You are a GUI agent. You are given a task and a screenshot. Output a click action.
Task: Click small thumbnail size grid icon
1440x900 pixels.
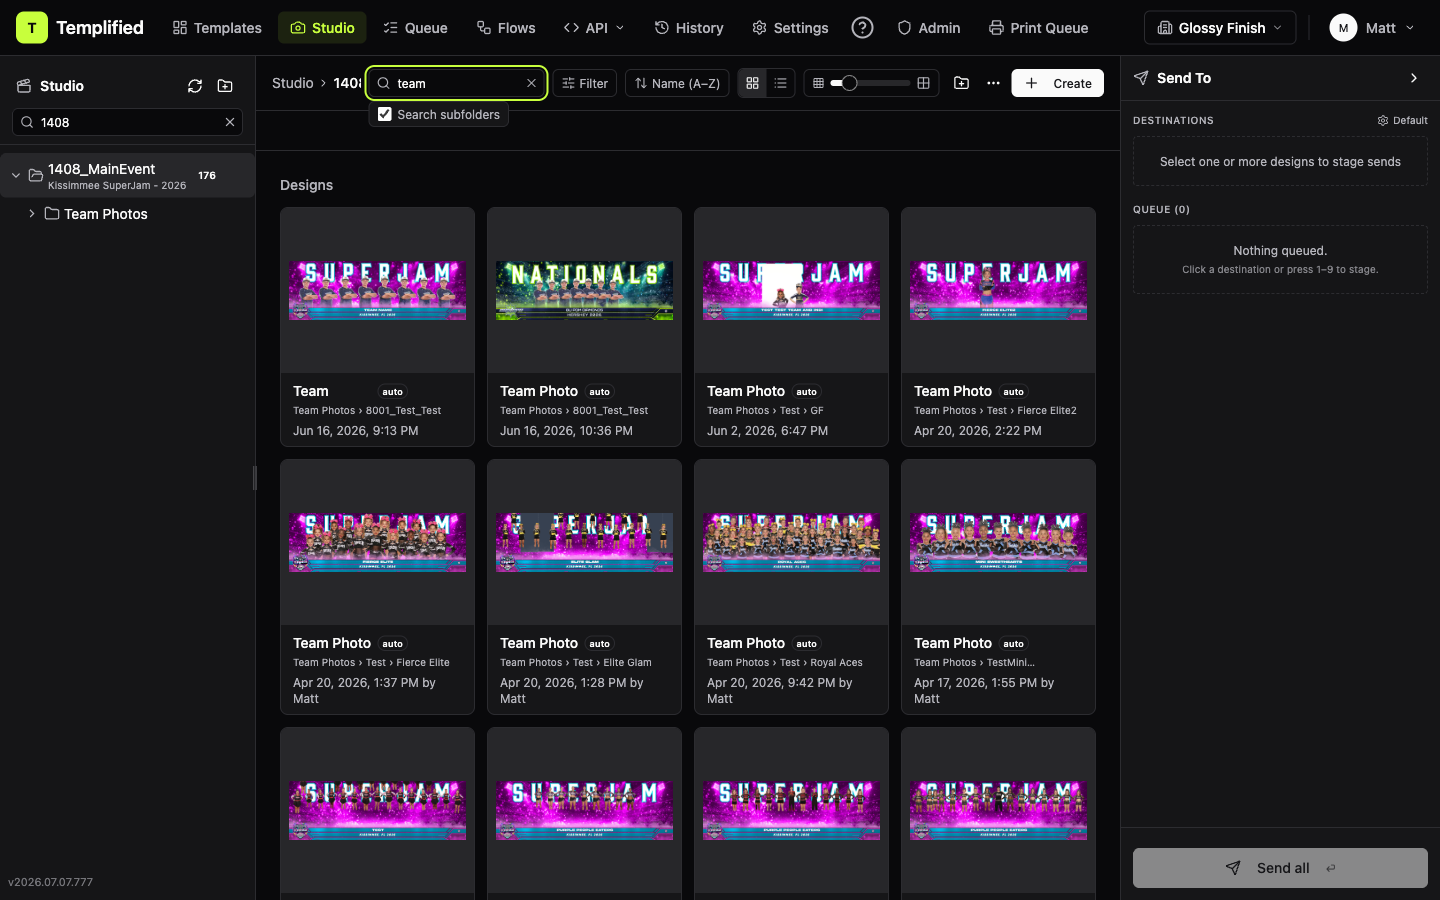pyautogui.click(x=818, y=83)
